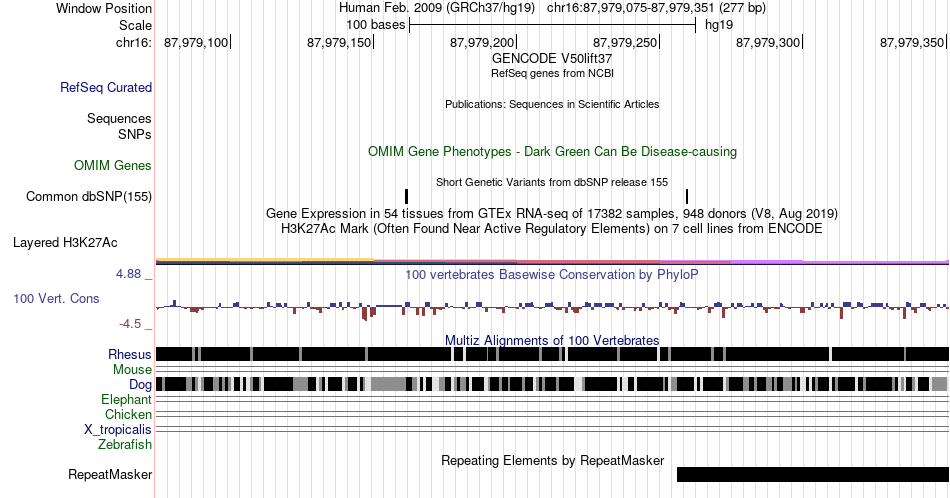The height and width of the screenshot is (498, 950).
Task: Click the 87,979,350 ruler position
Action: click(912, 42)
